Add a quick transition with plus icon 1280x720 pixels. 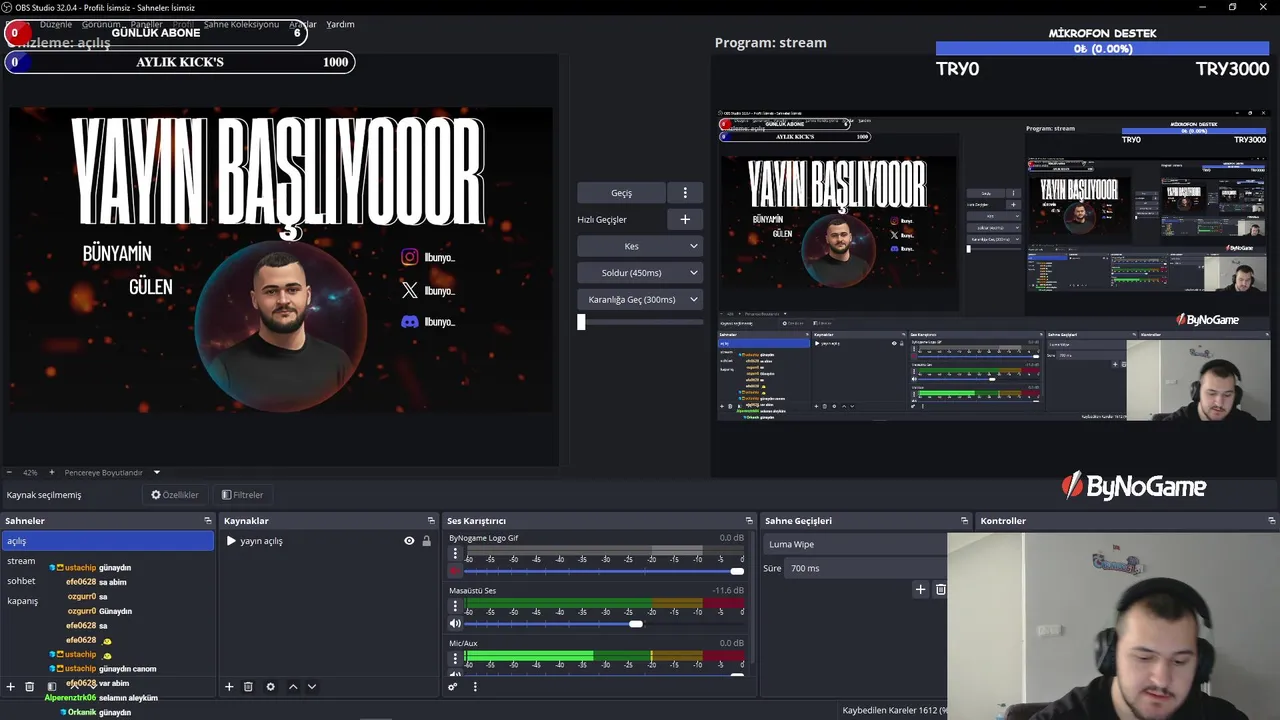tap(685, 219)
